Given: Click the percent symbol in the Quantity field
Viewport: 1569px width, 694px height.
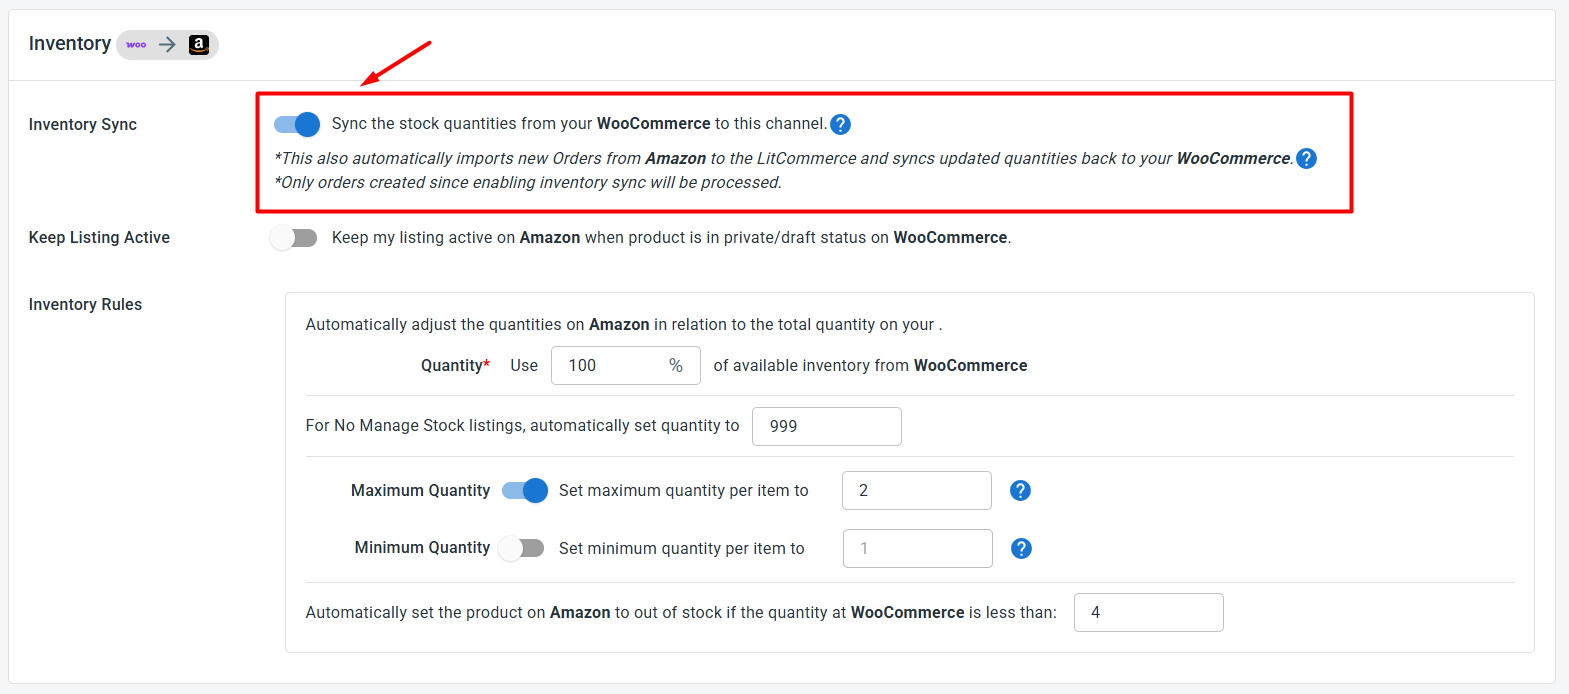Looking at the screenshot, I should 676,366.
